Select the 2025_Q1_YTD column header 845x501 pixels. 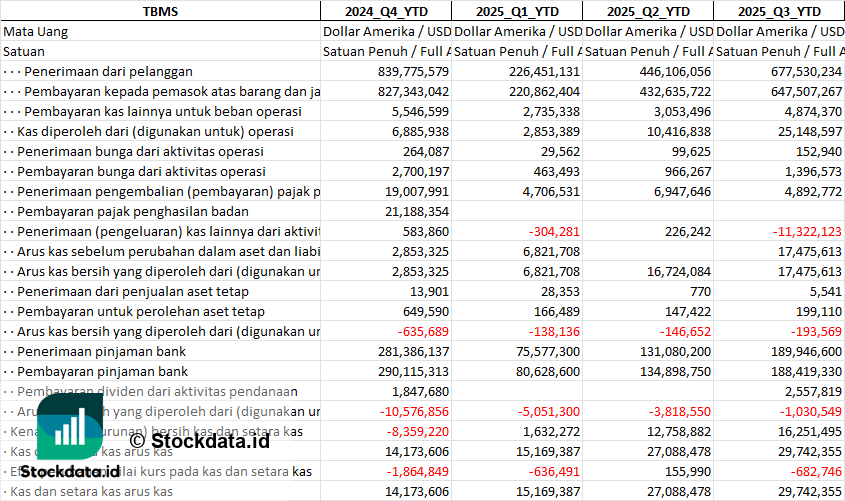coord(517,11)
